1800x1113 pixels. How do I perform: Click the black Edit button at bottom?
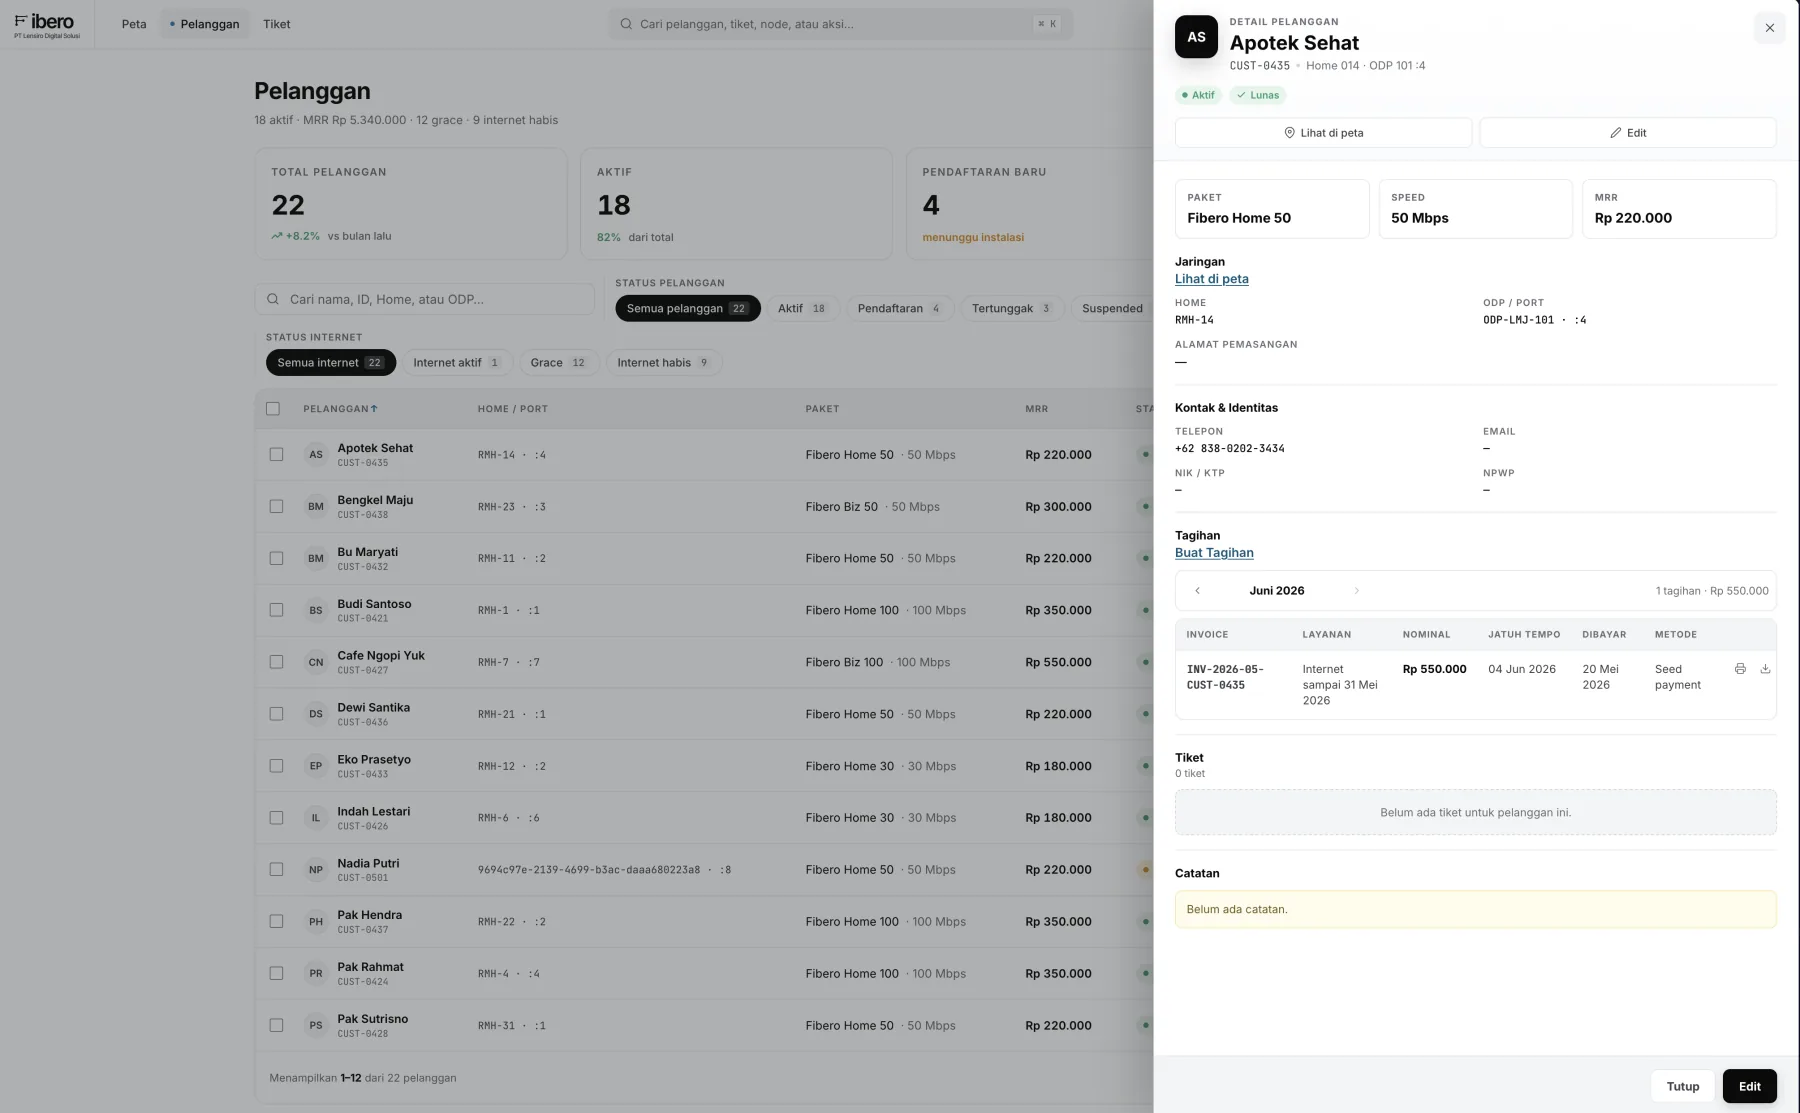[x=1750, y=1087]
